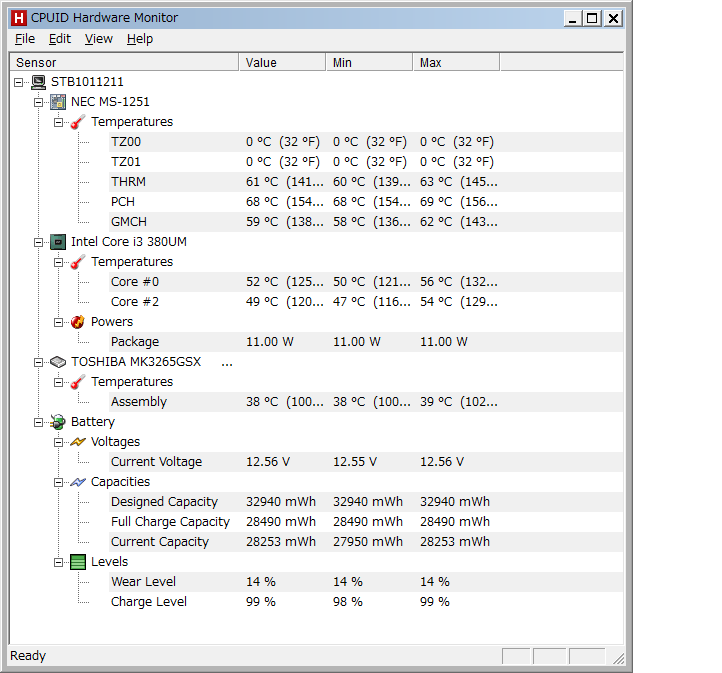This screenshot has height=673, width=722.
Task: Collapse the STB1011211 root node
Action: (18, 82)
